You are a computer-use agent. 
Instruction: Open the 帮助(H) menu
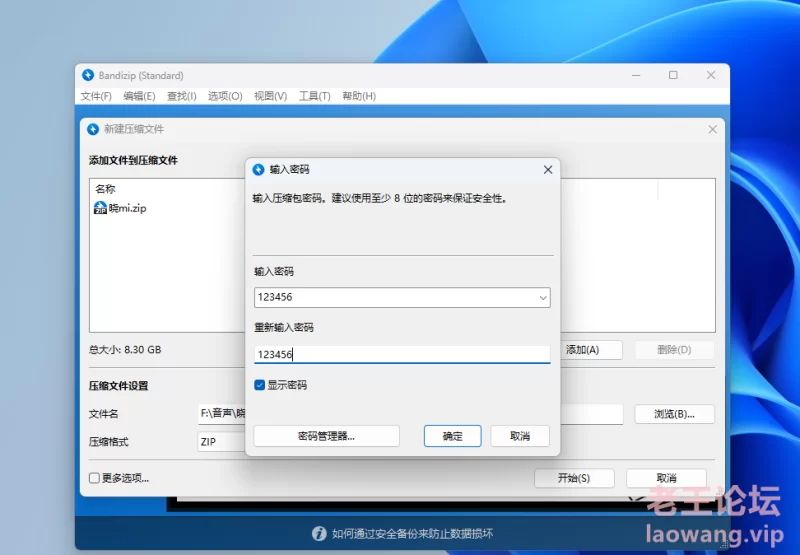[x=359, y=96]
